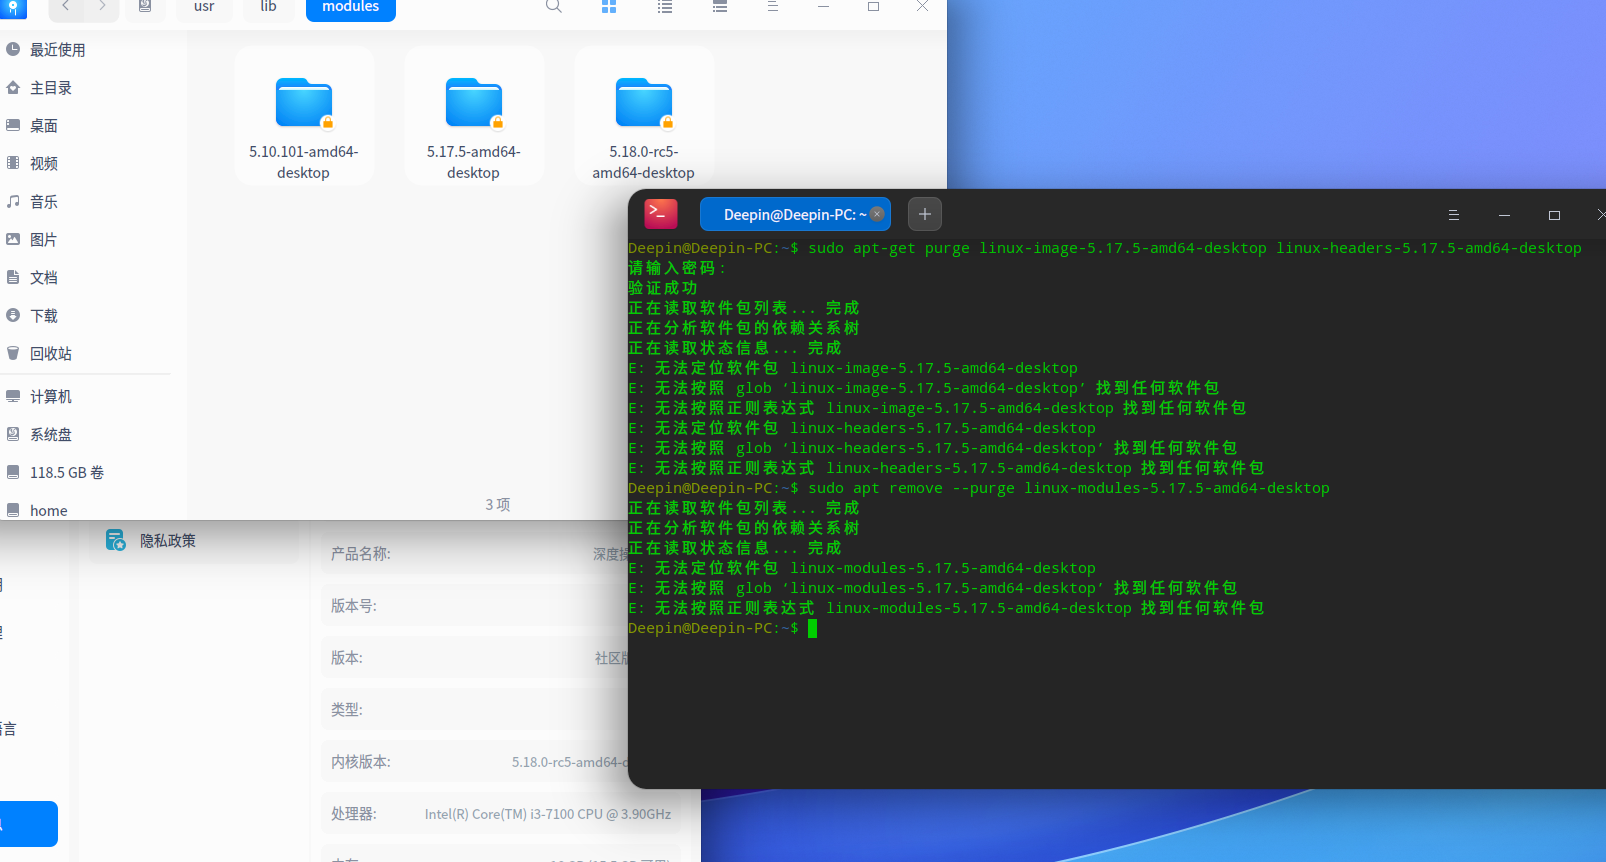
Task: Open Privacy Policy (隐私政策) in settings window
Action: click(x=195, y=541)
